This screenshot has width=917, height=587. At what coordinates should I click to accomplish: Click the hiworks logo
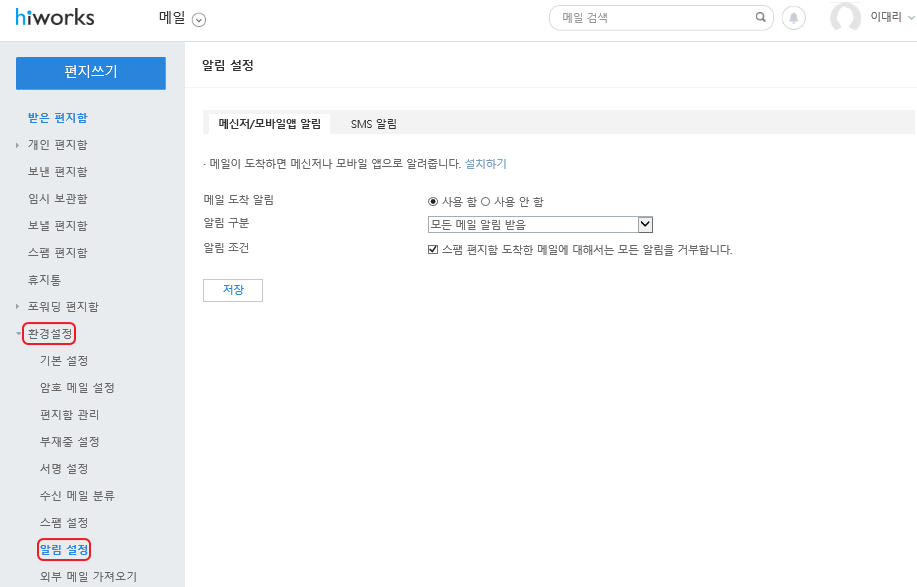pyautogui.click(x=53, y=18)
